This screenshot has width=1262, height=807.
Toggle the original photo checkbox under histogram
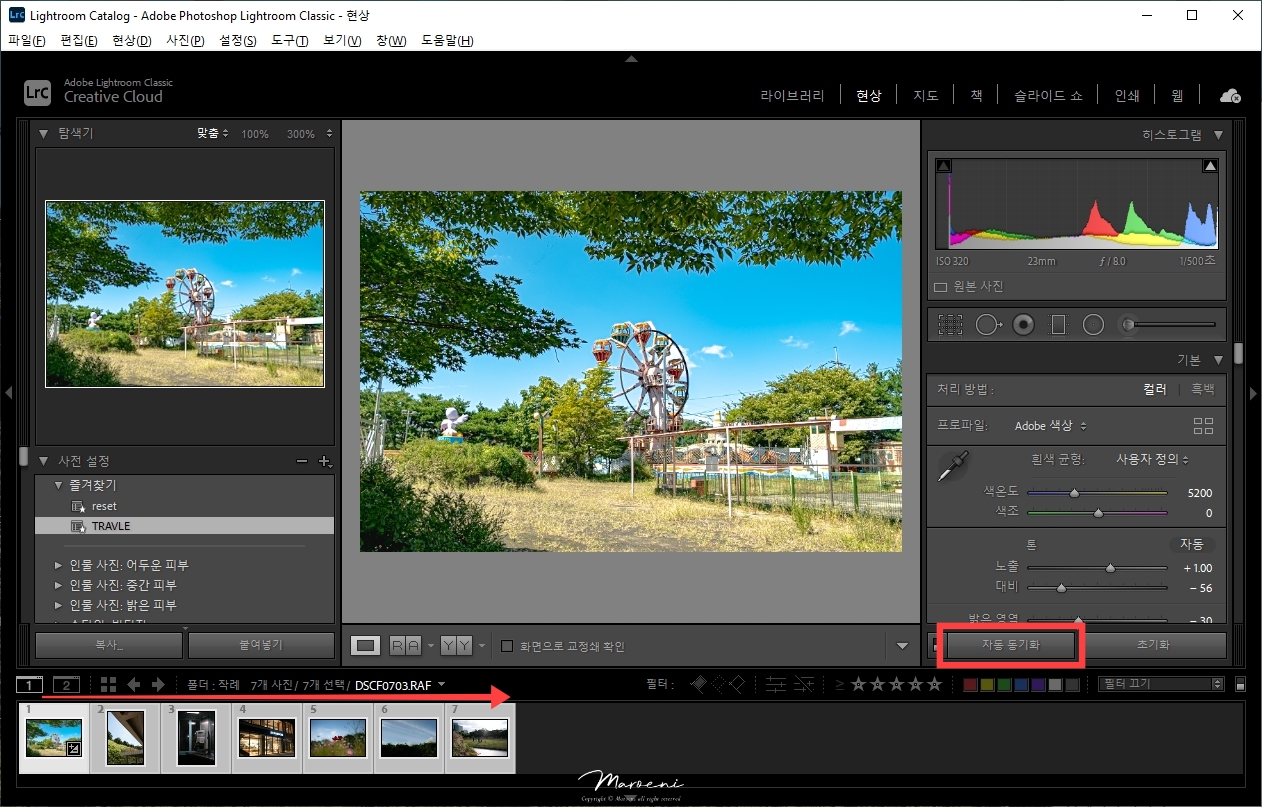(940, 287)
